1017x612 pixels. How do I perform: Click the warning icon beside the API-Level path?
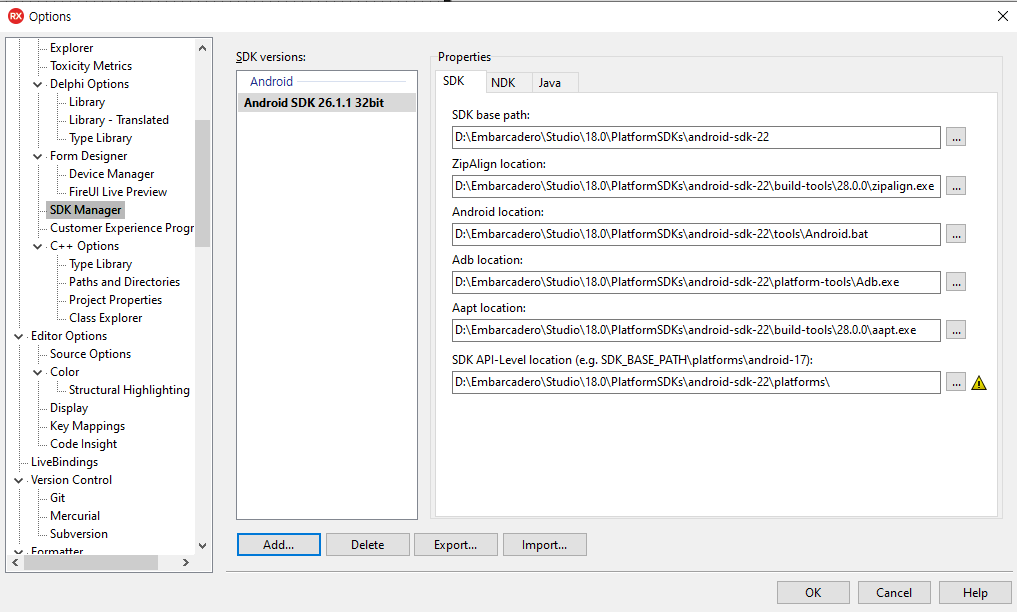coord(978,382)
